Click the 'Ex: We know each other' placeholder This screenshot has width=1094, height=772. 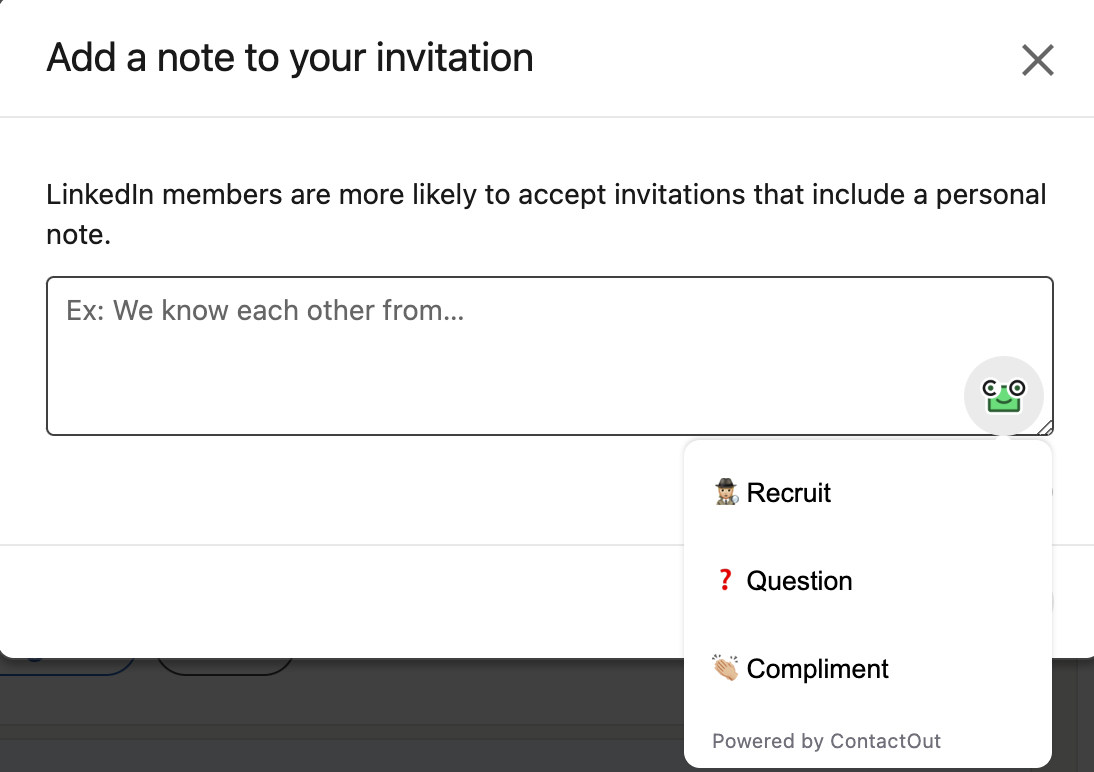pos(265,310)
